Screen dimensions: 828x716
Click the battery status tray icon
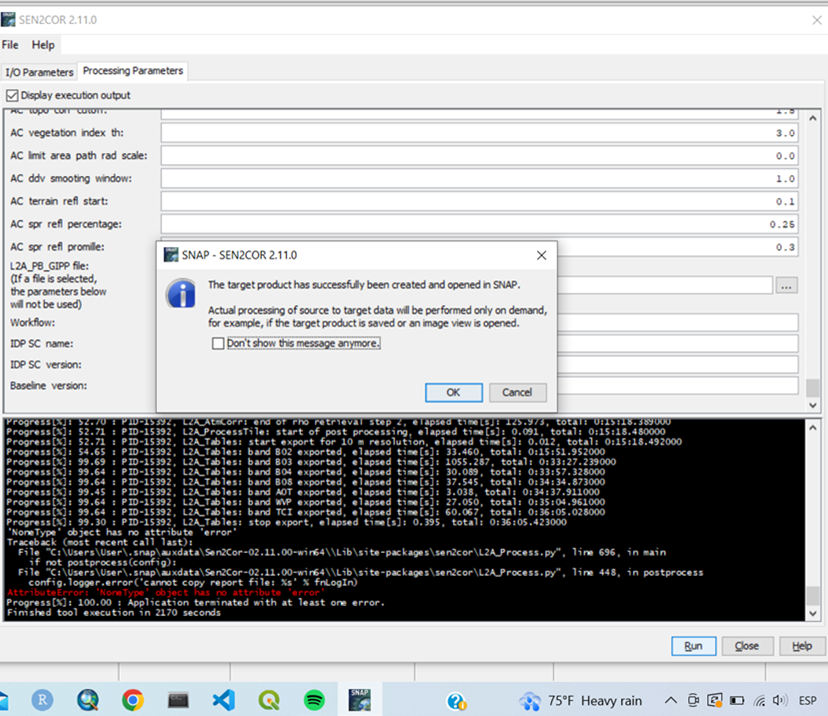point(737,701)
